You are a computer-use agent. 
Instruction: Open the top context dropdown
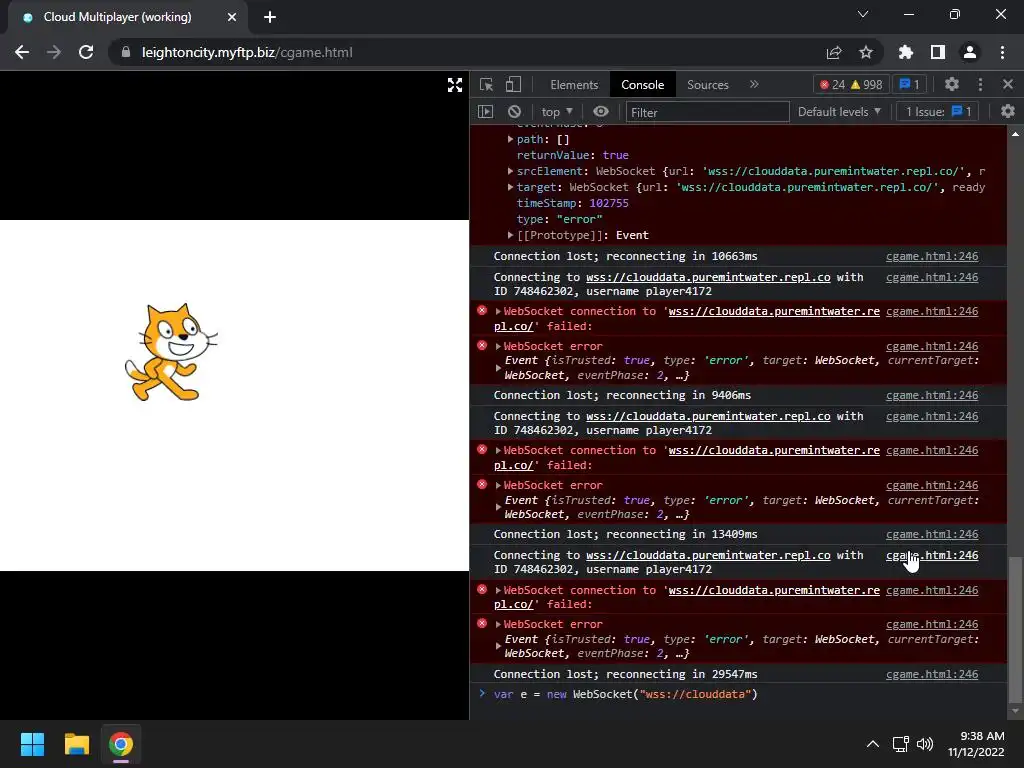(x=556, y=112)
